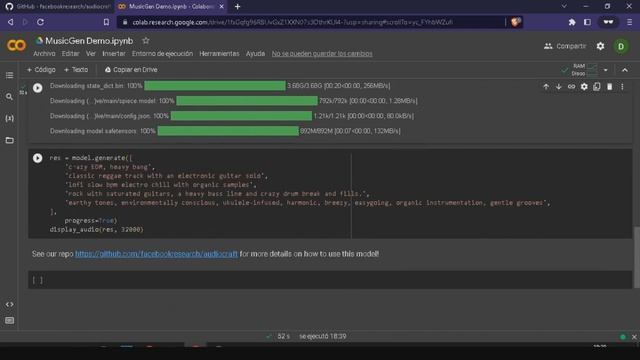Viewport: 640px width, 360px height.
Task: Click Copiar en Drive
Action: [x=131, y=70]
